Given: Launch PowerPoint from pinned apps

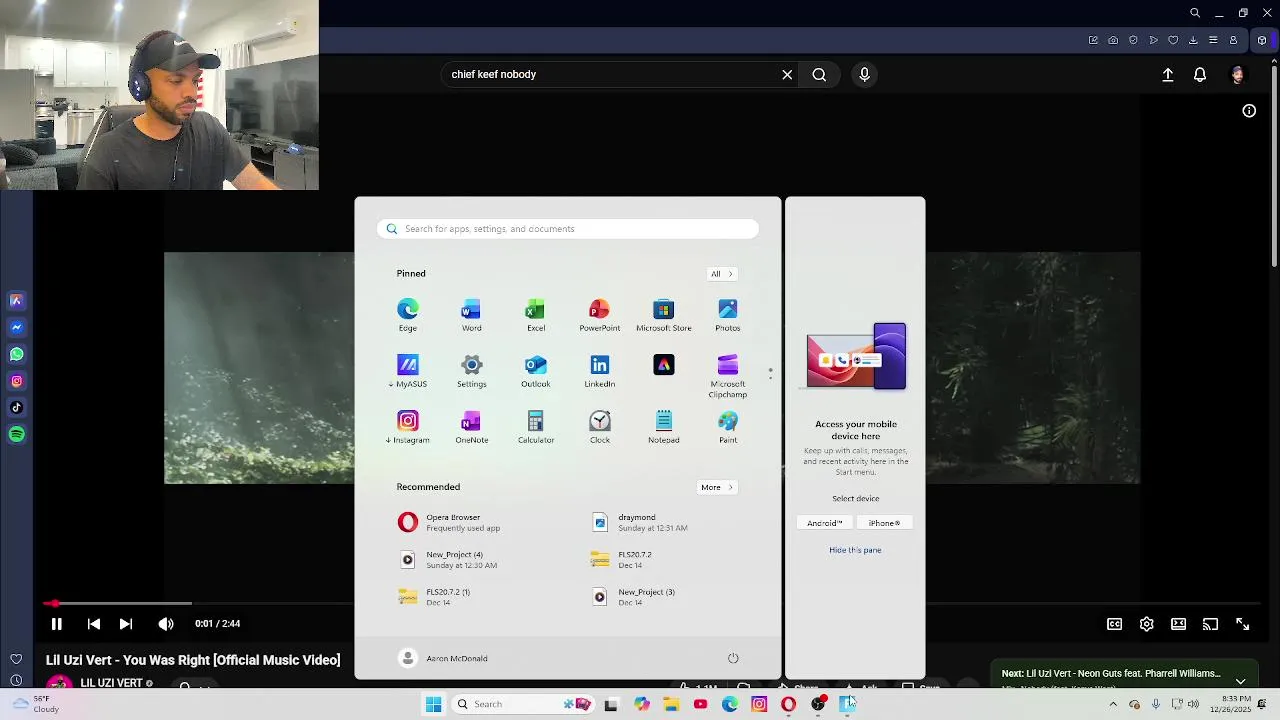Looking at the screenshot, I should click(x=599, y=315).
